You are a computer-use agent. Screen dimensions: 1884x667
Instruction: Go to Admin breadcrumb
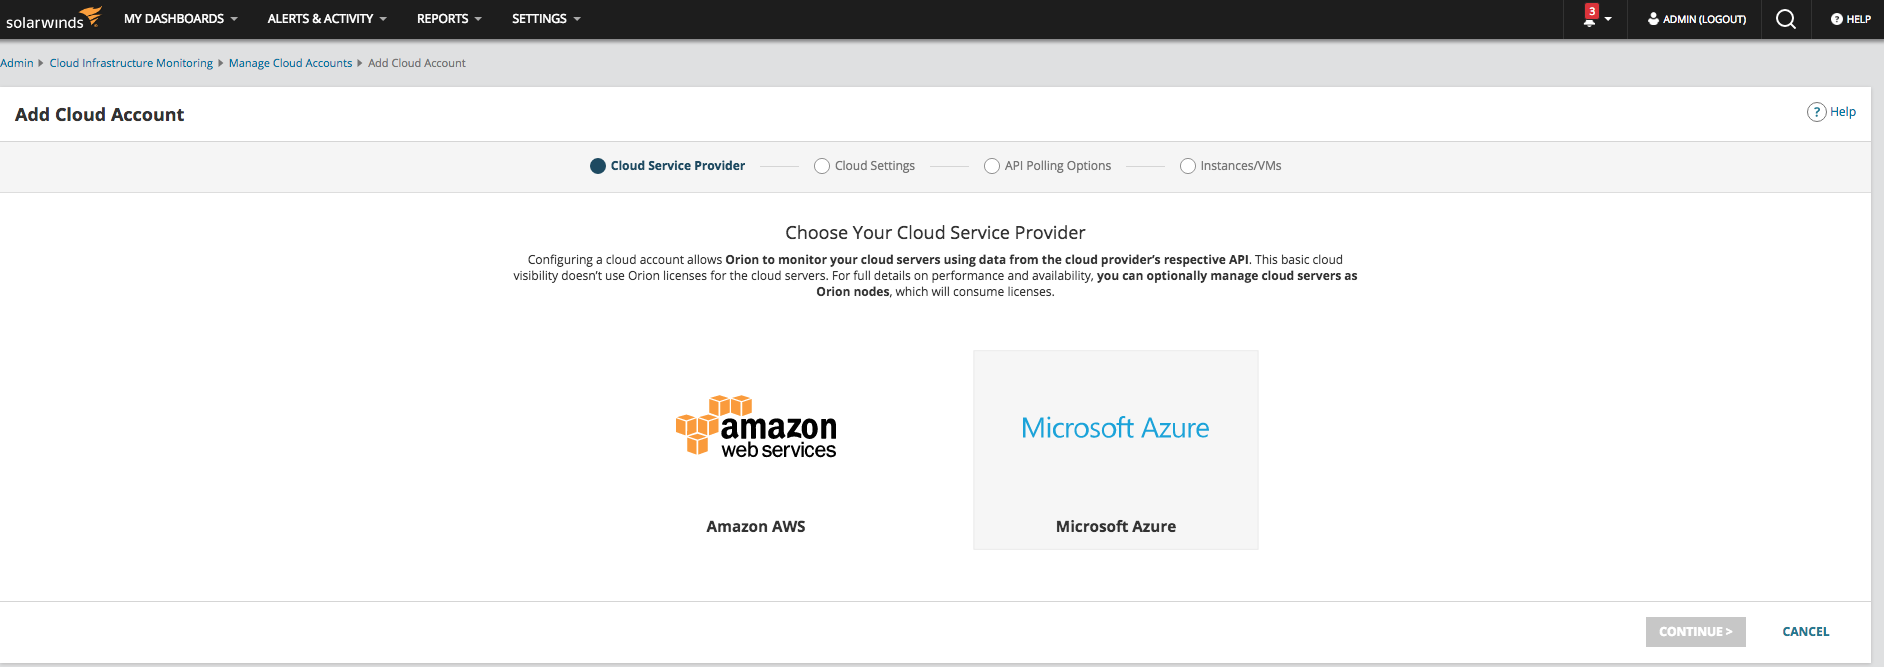point(17,63)
